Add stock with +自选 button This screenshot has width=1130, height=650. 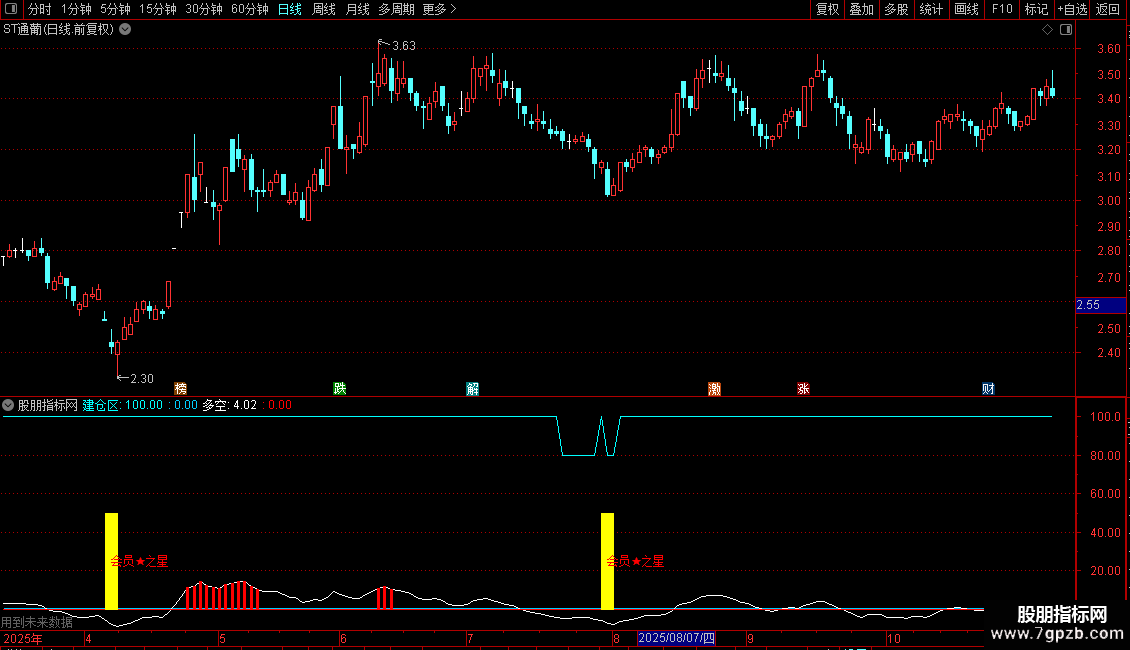pos(1072,9)
